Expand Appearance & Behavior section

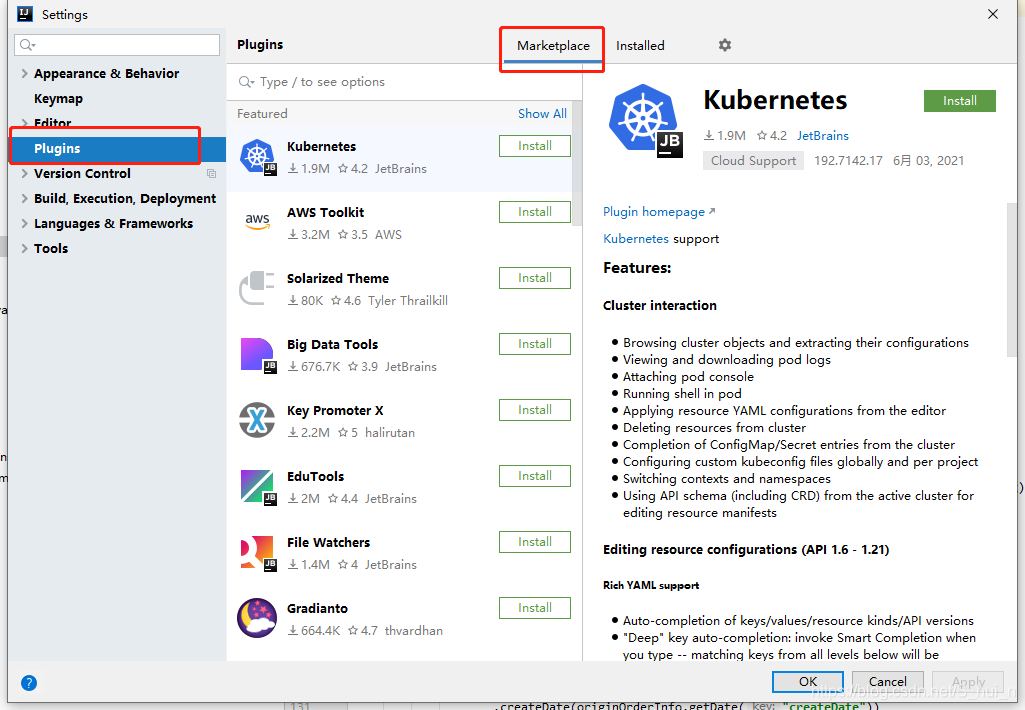coord(24,73)
